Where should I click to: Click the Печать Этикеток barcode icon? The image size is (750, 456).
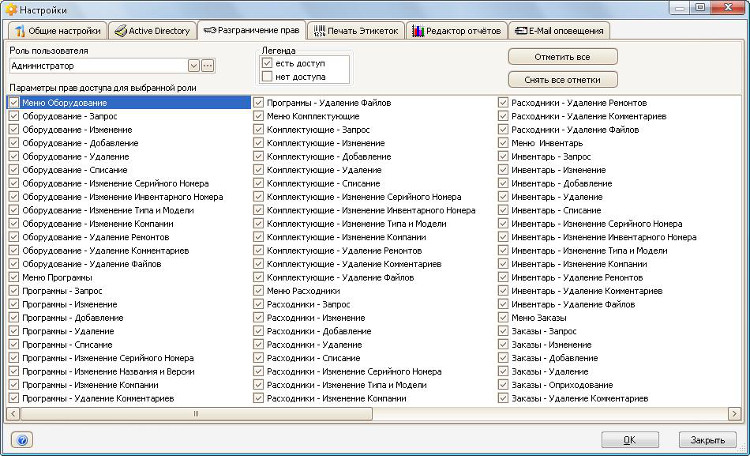click(x=320, y=31)
